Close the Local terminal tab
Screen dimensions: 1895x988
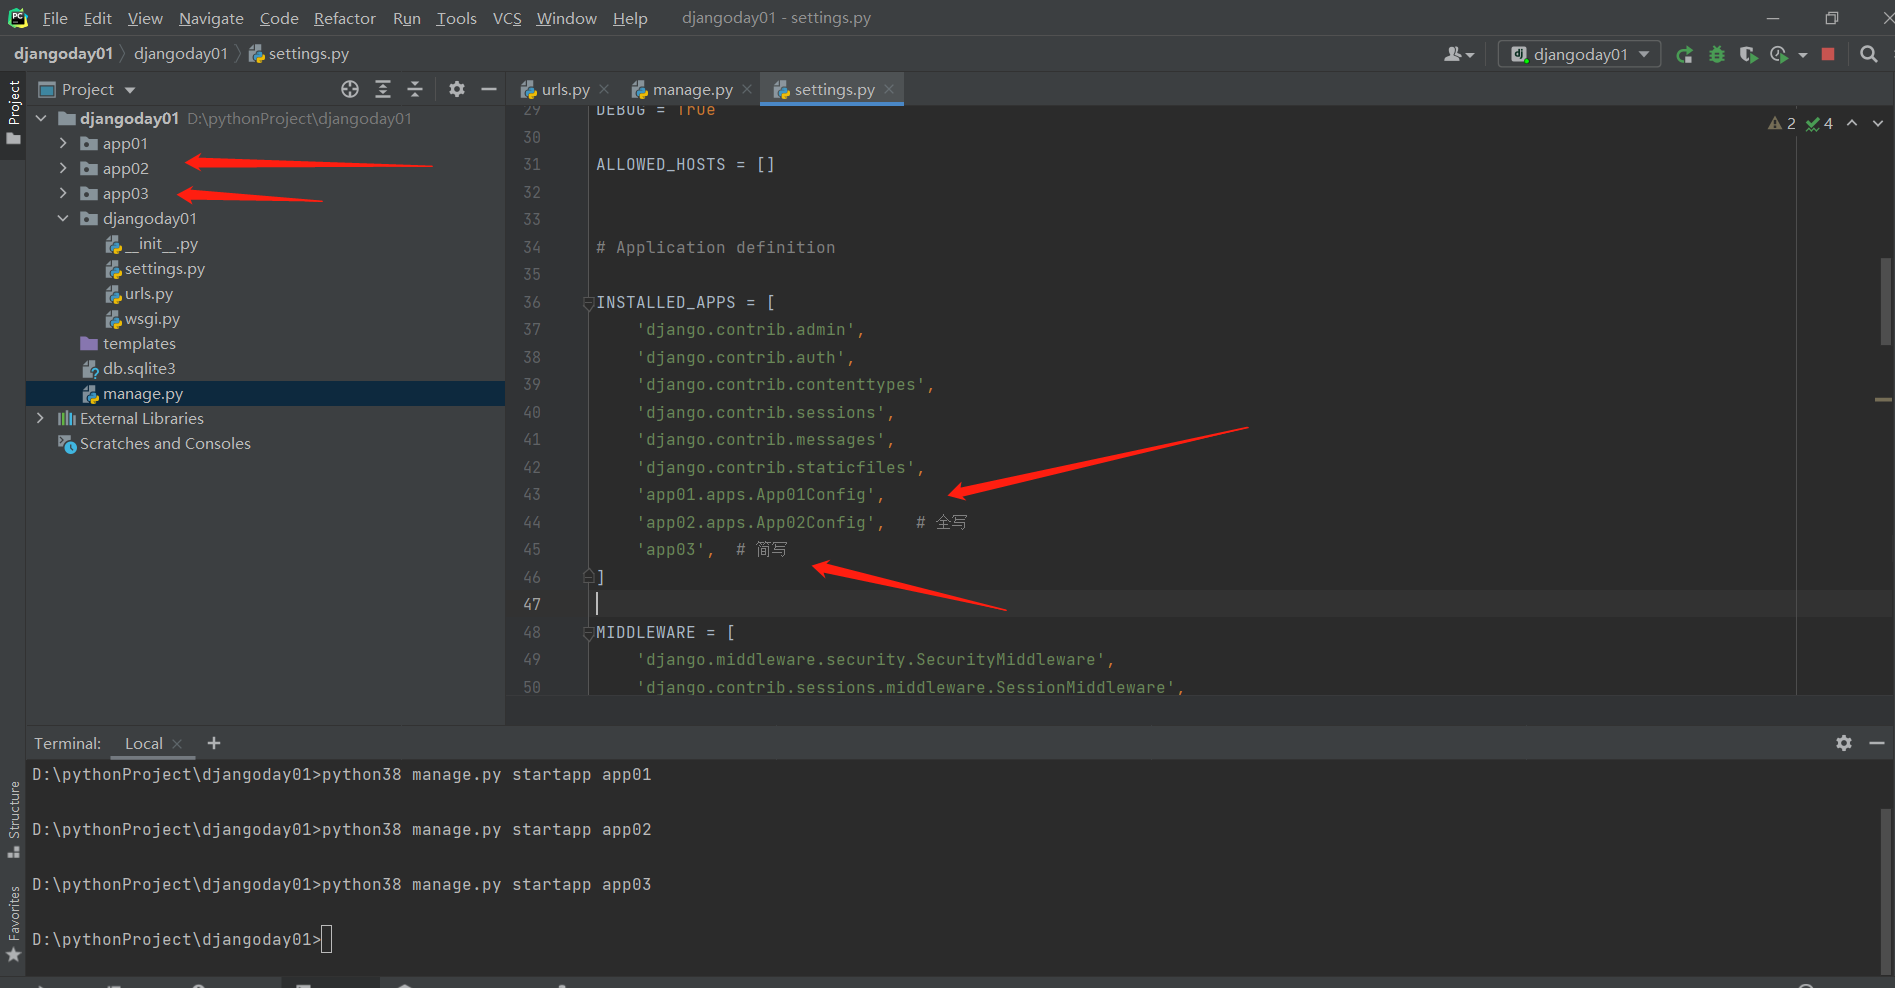point(177,744)
